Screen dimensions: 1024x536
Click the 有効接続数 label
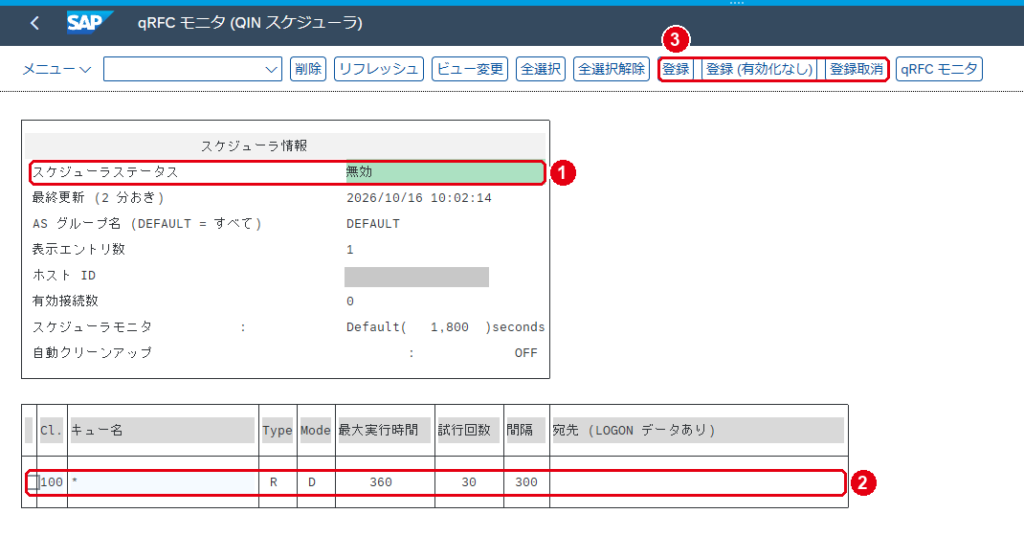[x=65, y=301]
